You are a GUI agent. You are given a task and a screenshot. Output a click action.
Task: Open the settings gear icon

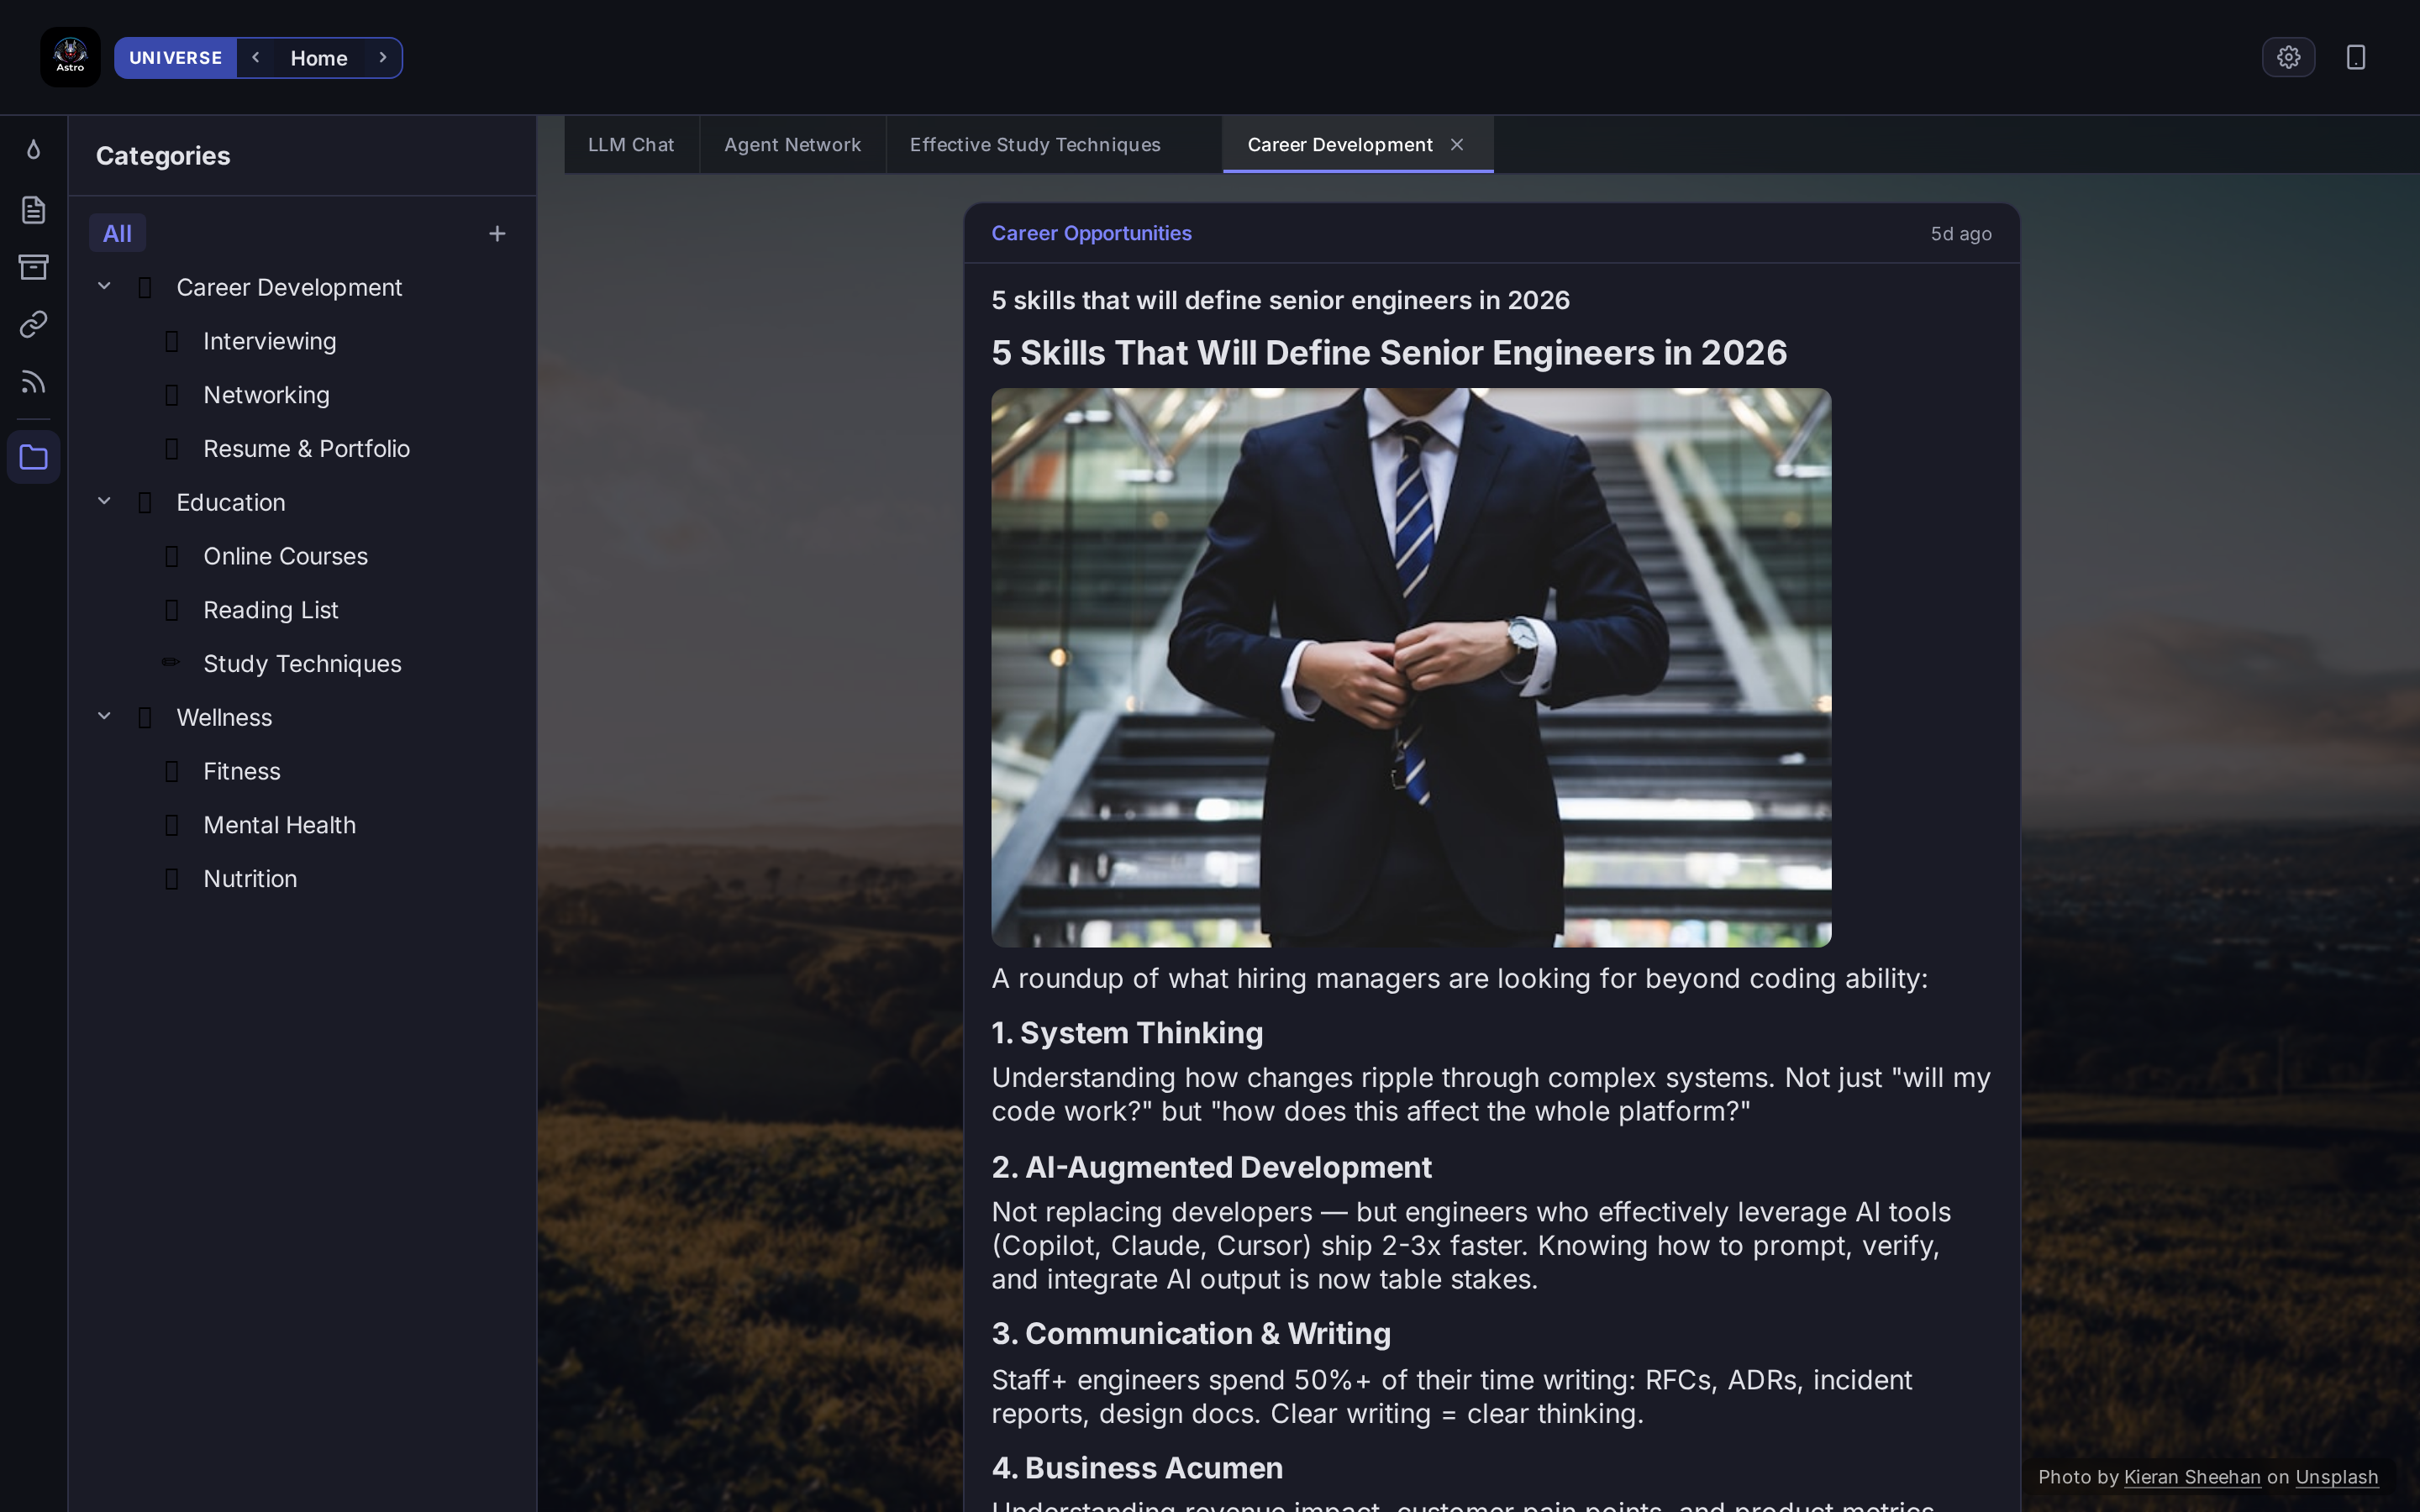(2288, 56)
